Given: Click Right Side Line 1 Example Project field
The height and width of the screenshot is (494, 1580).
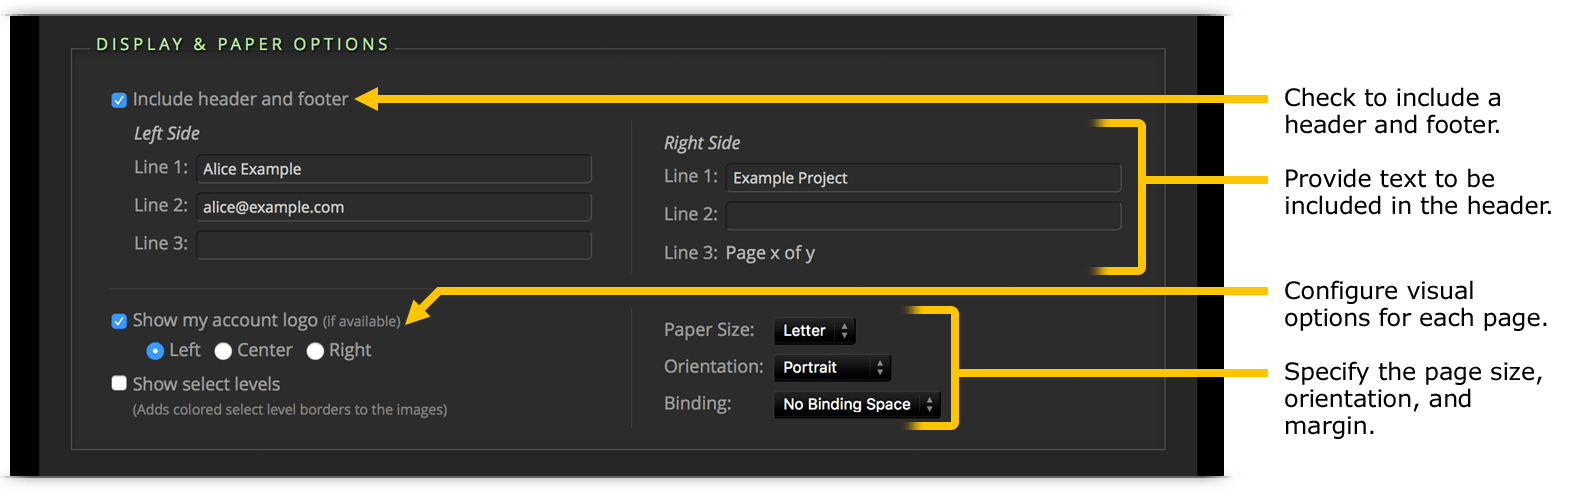Looking at the screenshot, I should point(924,178).
